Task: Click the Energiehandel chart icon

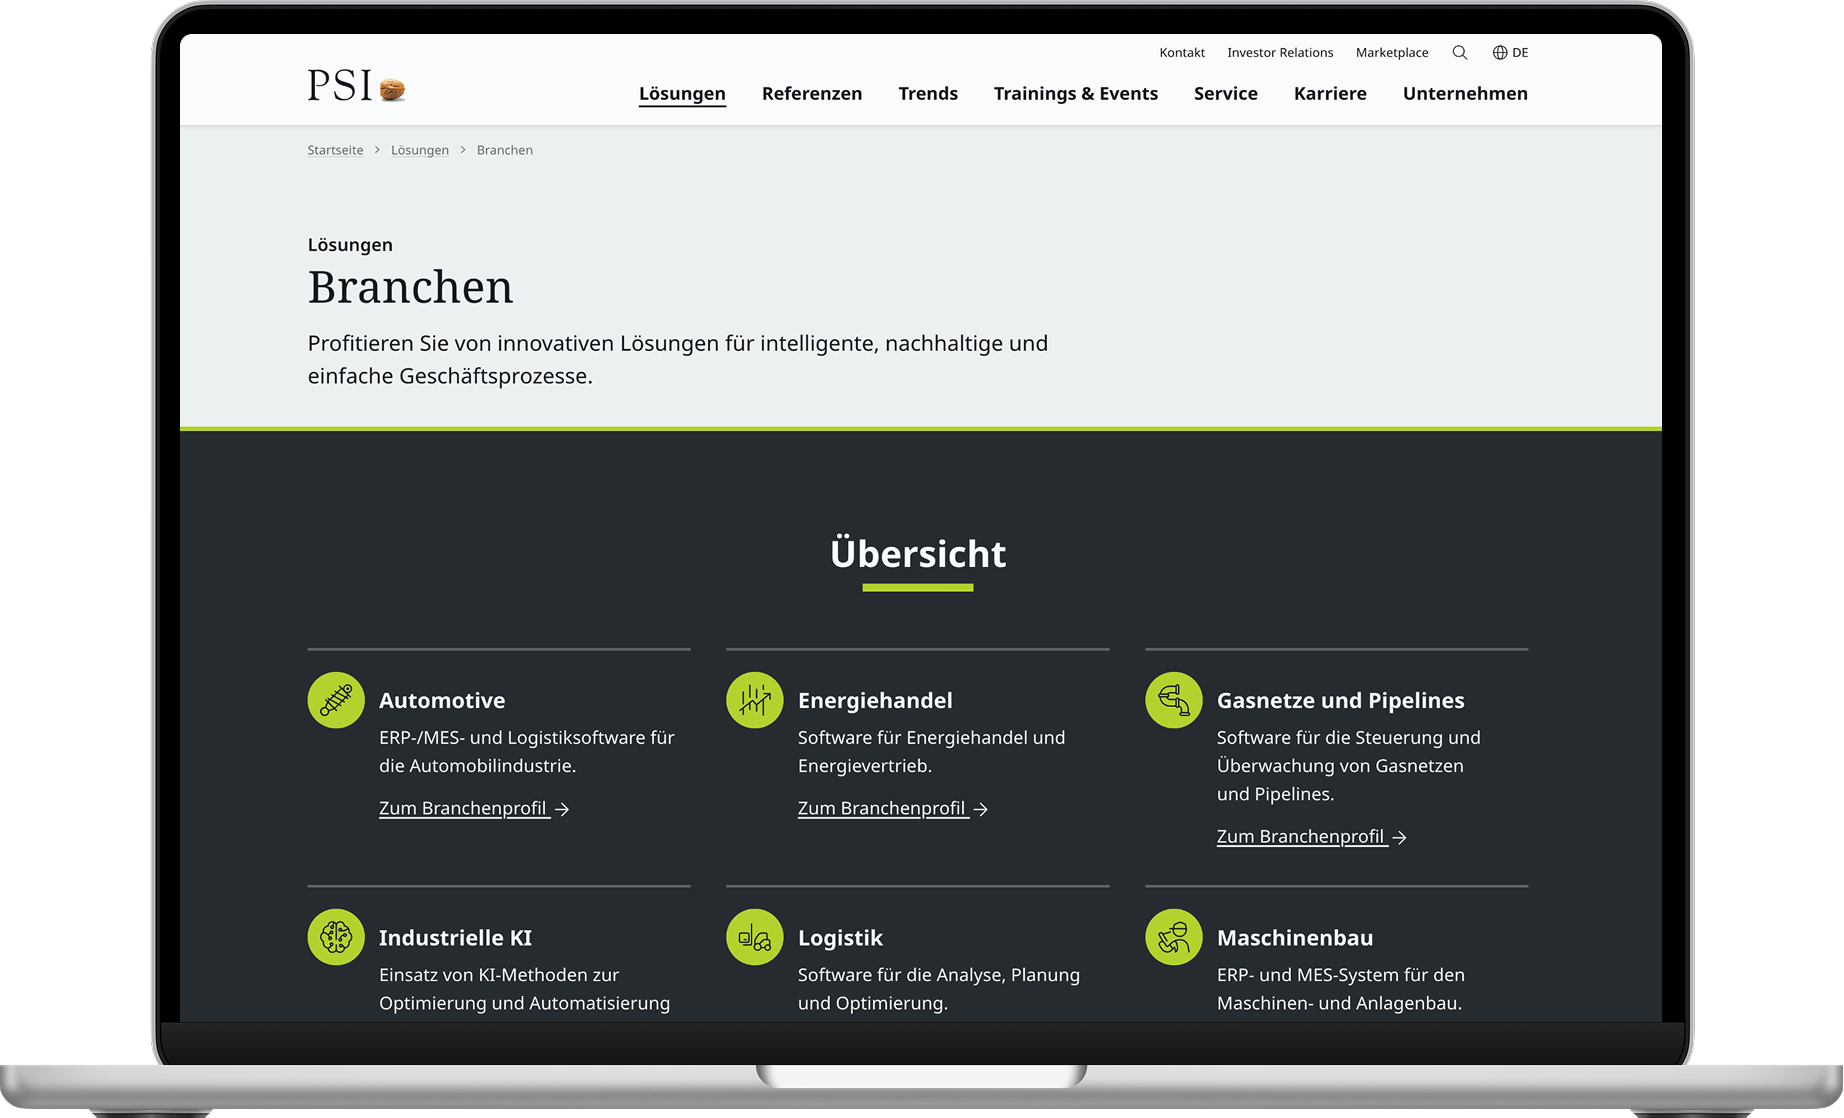Action: pos(754,700)
